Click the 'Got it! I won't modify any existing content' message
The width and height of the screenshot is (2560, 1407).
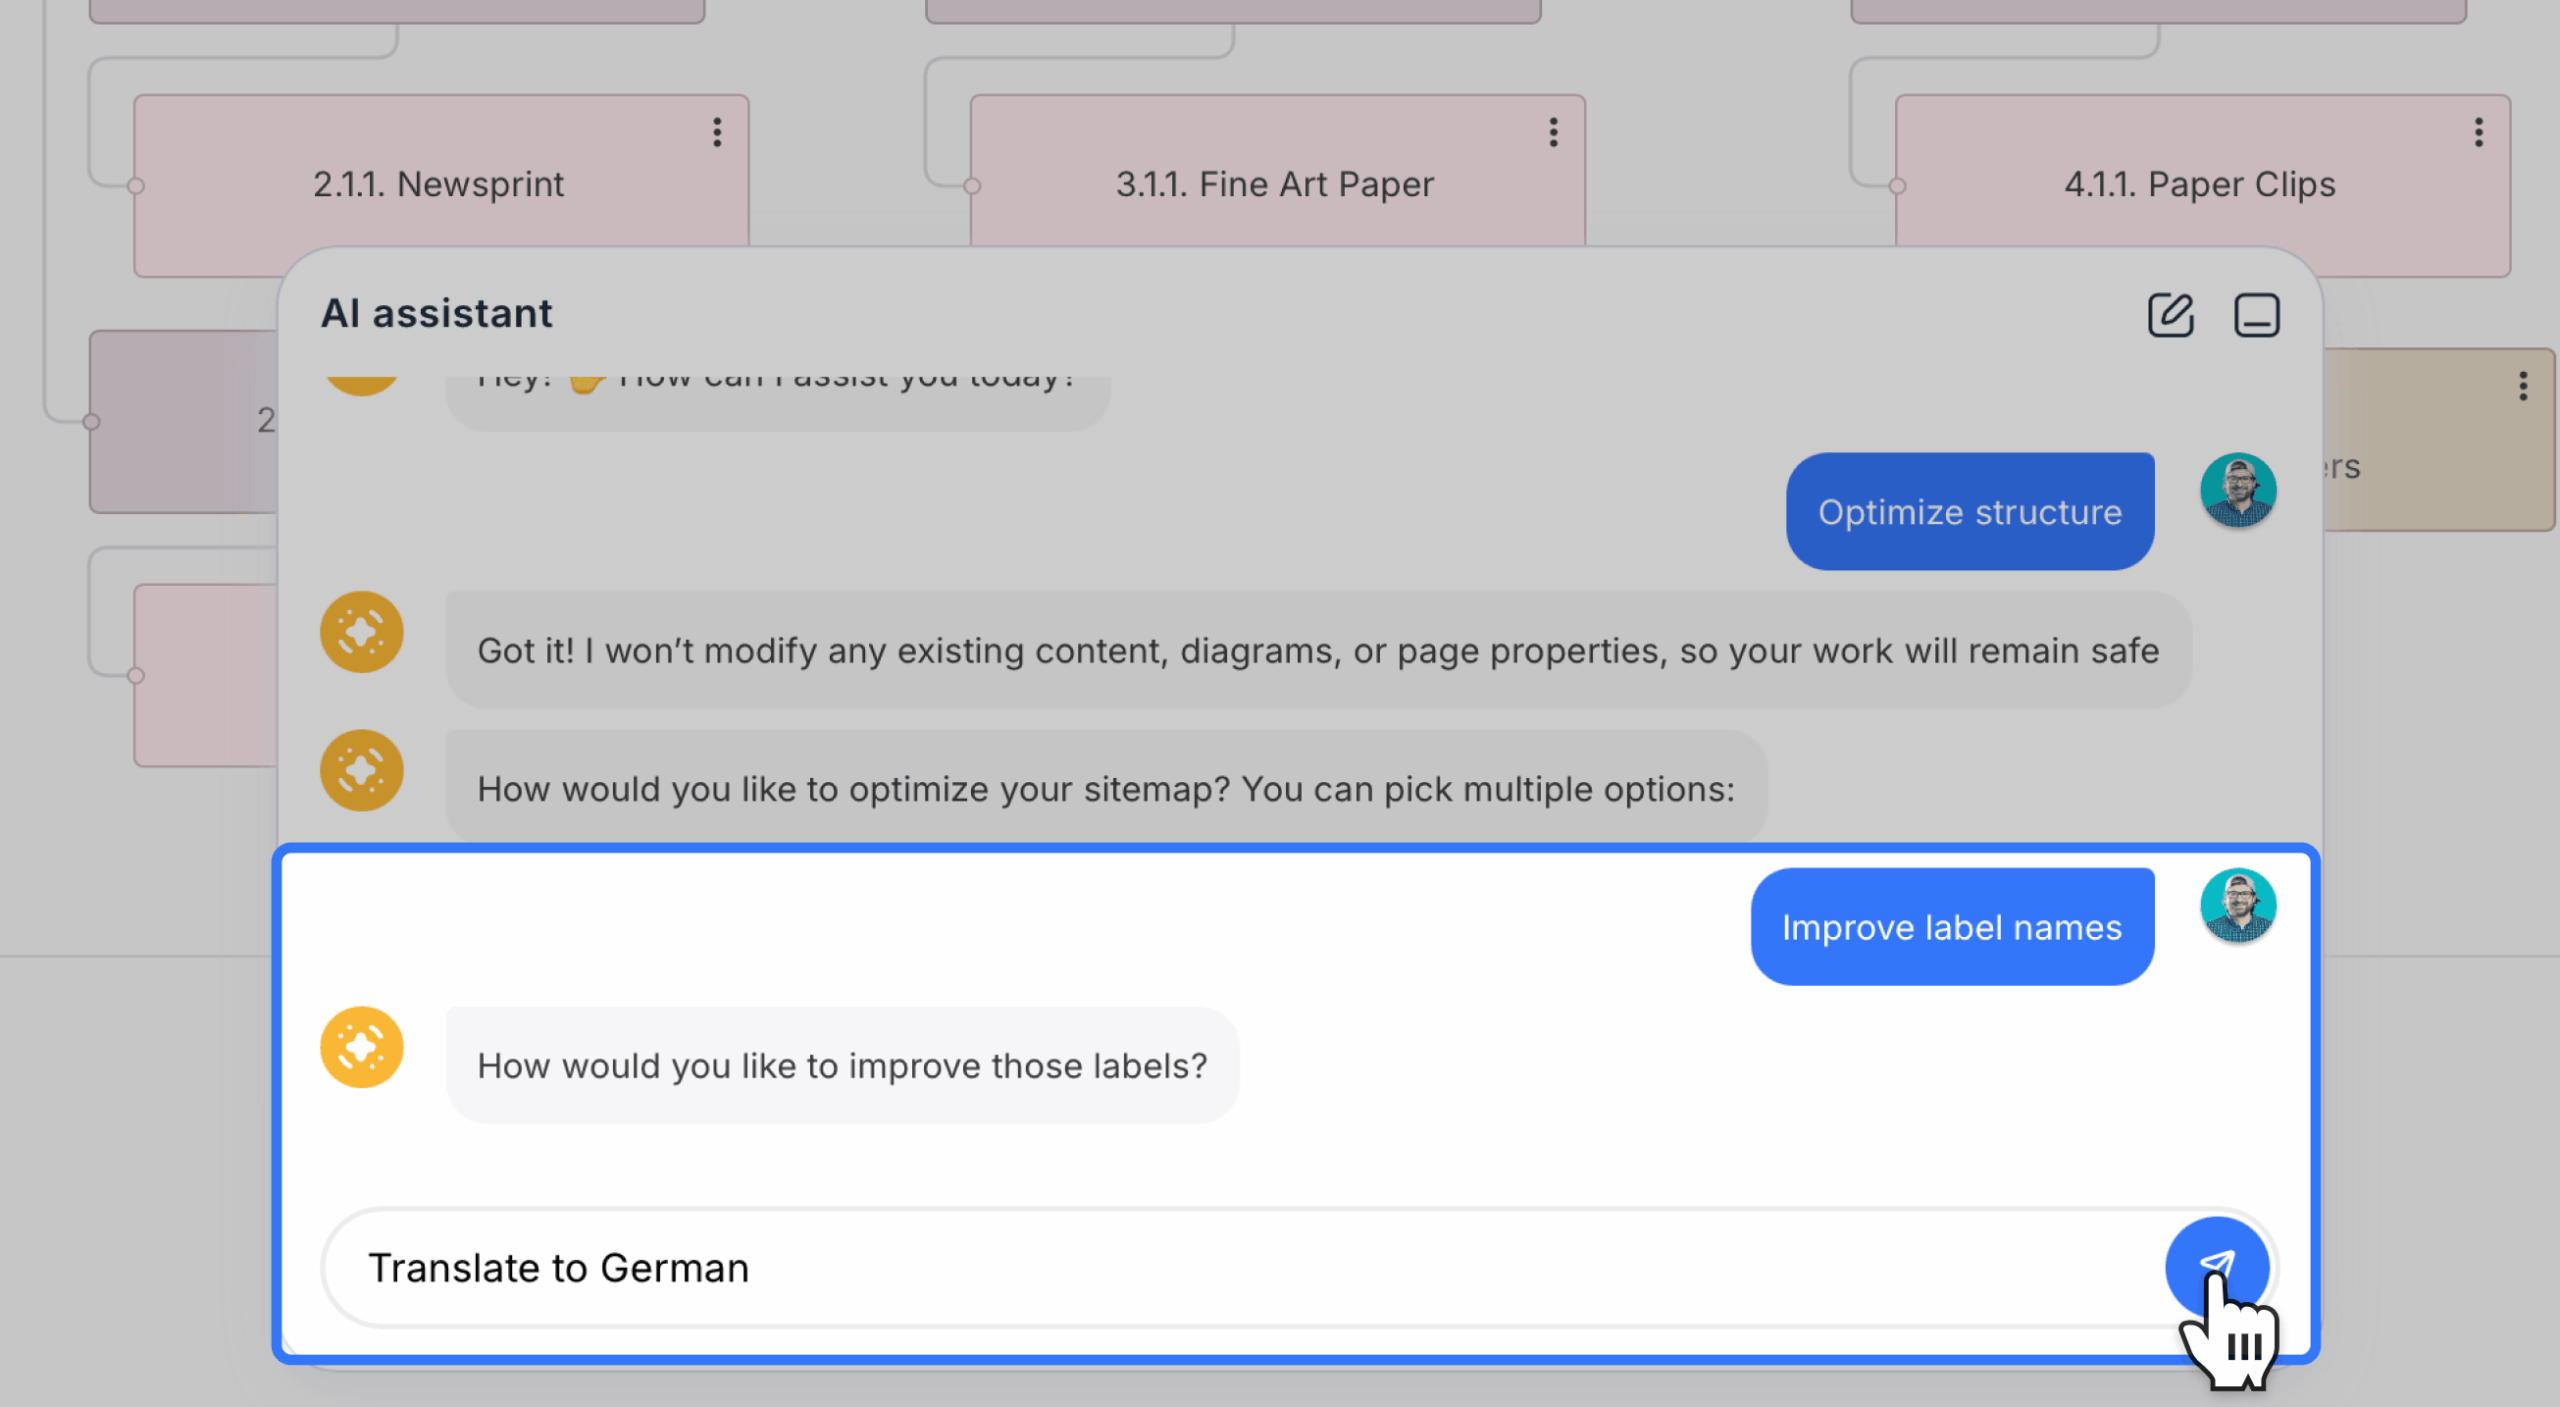pos(1318,651)
